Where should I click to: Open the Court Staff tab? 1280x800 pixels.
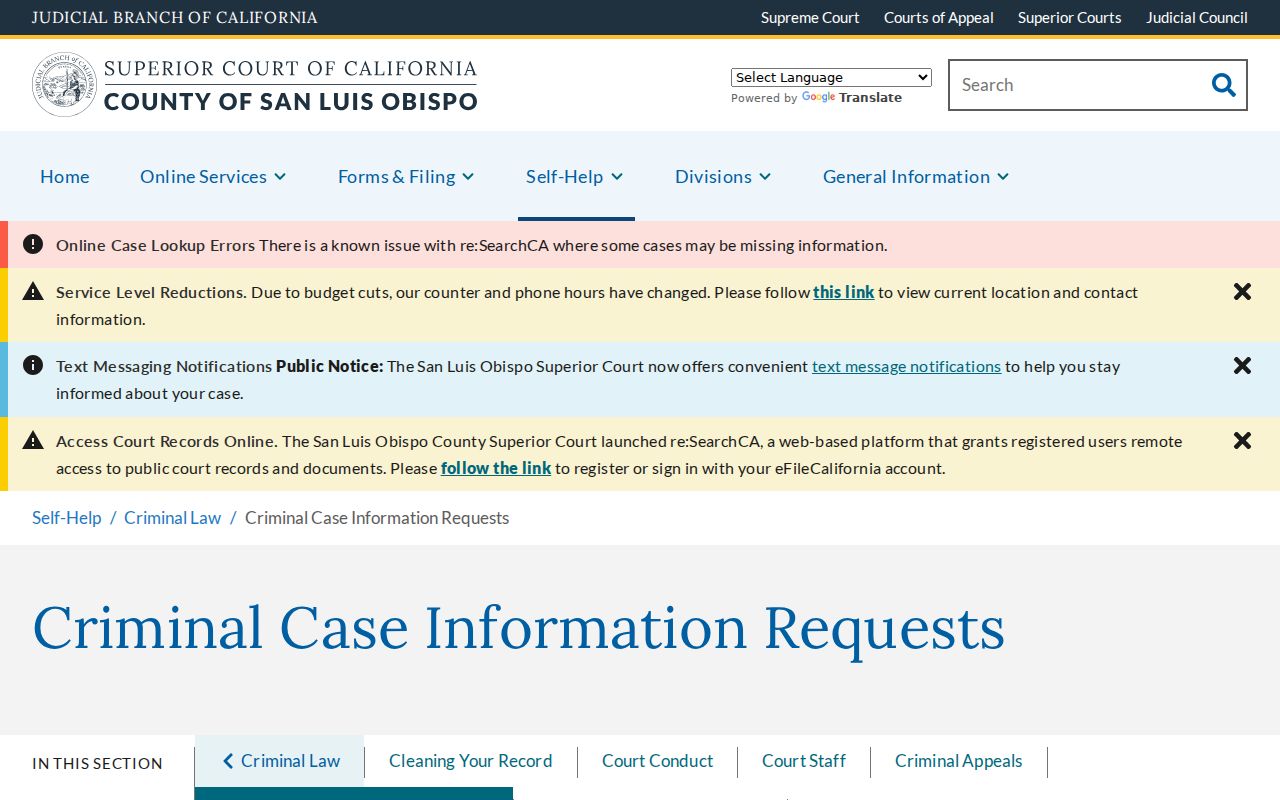click(x=804, y=761)
